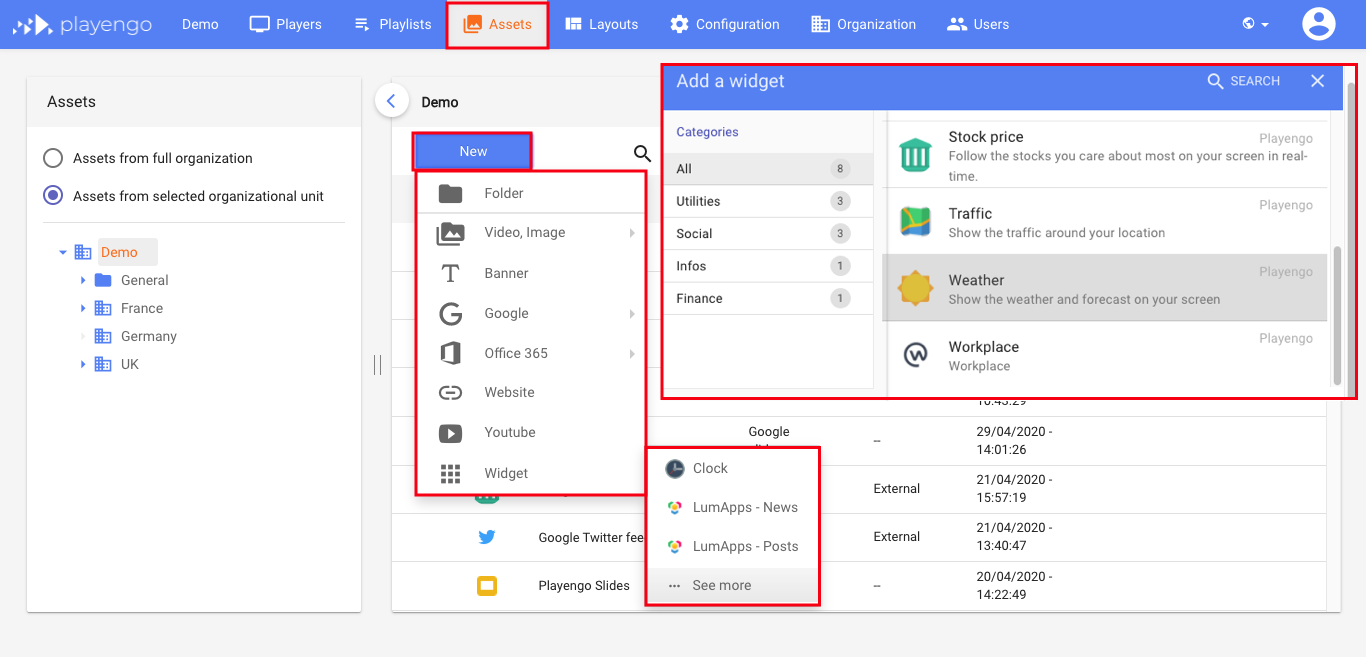
Task: Choose Youtube from the New menu
Action: click(x=531, y=432)
